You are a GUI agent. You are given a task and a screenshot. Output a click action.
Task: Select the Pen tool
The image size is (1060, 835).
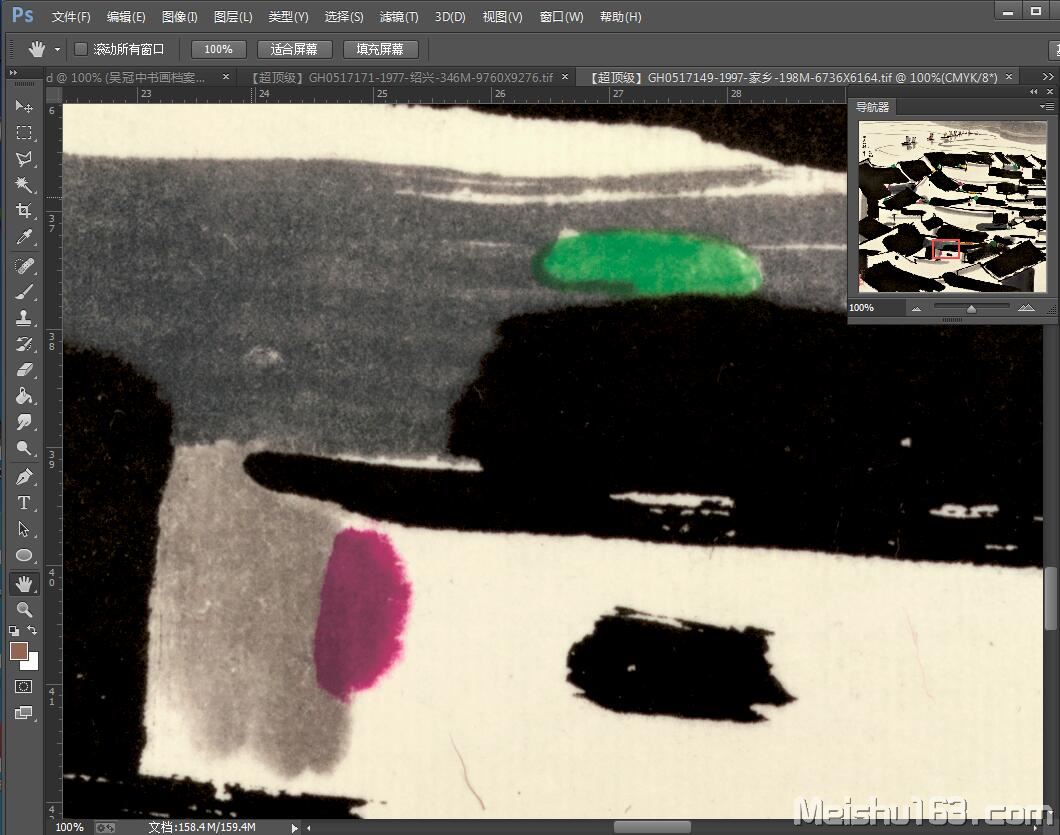tap(24, 477)
